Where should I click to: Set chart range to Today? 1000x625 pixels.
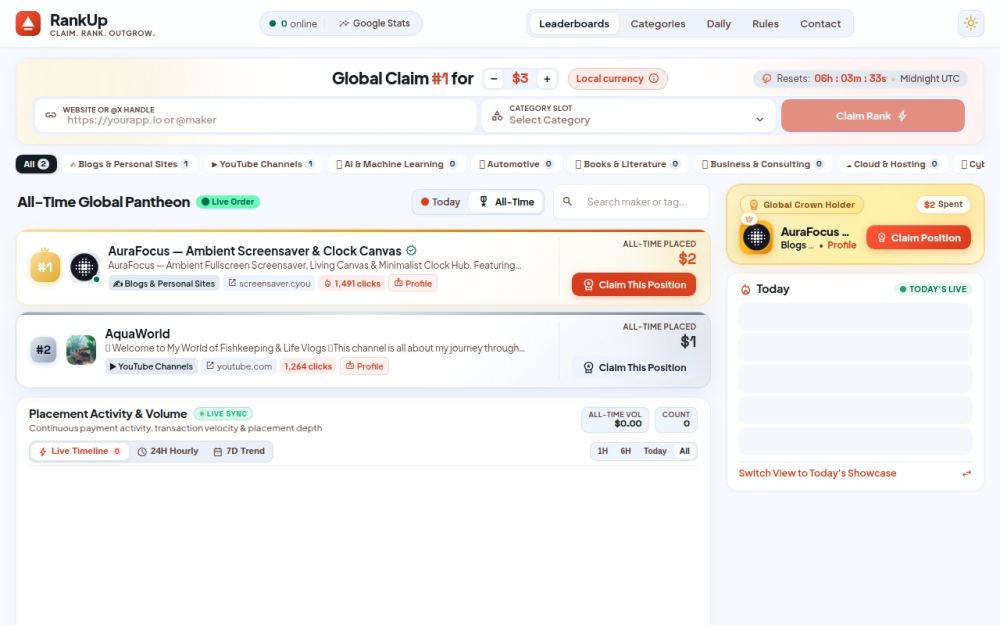pos(654,451)
